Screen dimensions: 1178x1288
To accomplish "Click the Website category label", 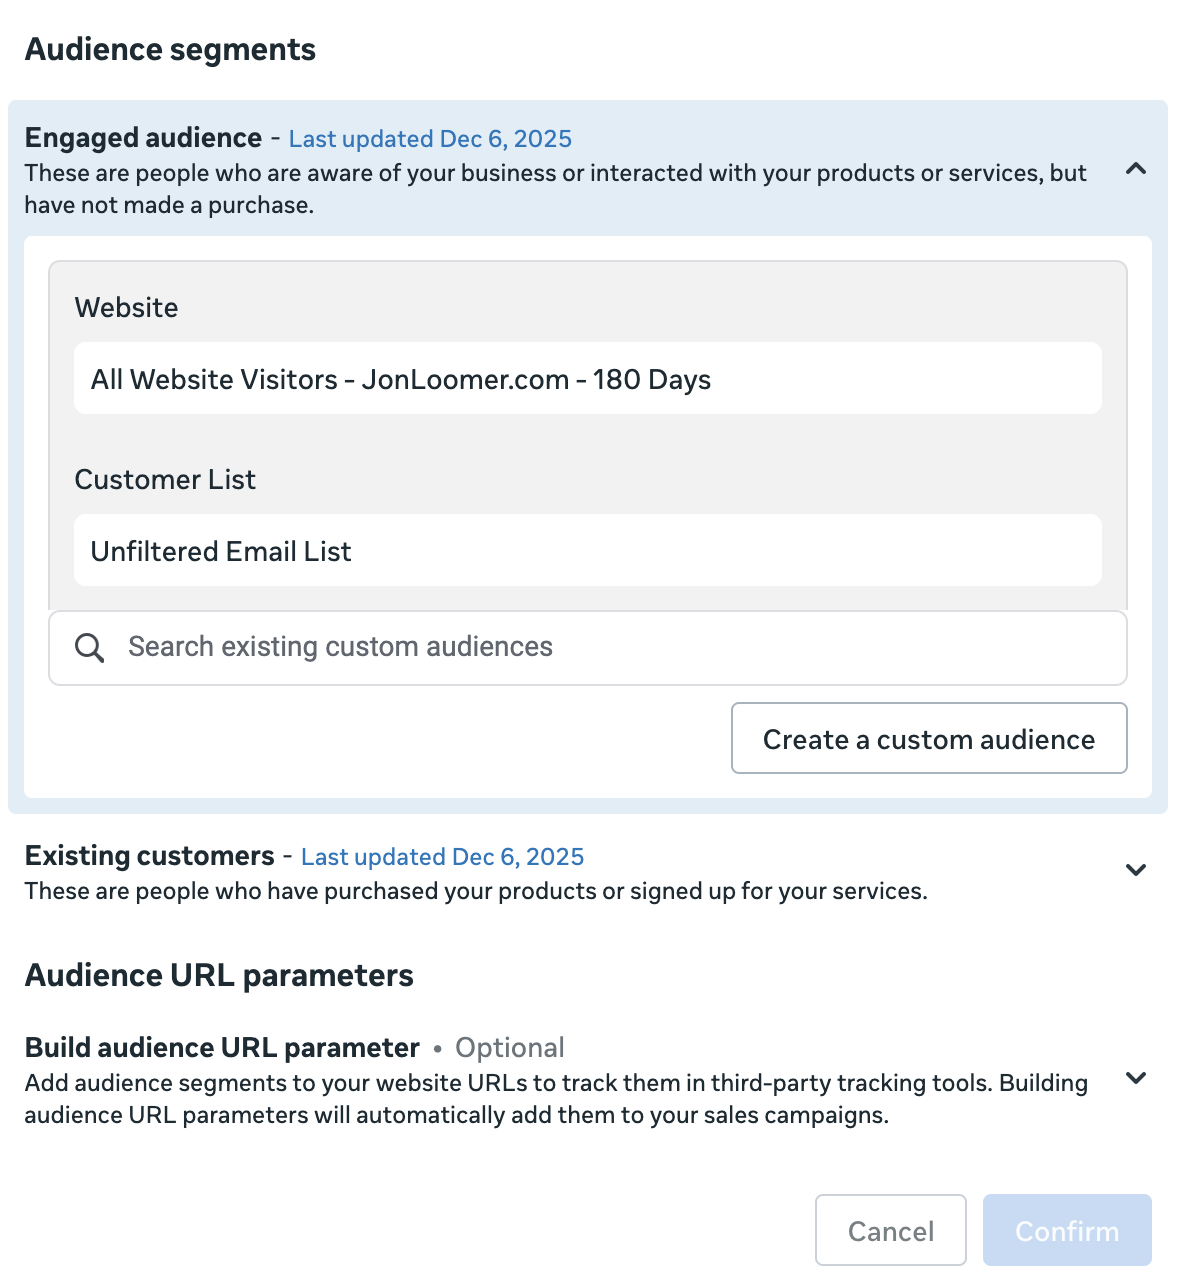I will [x=126, y=308].
